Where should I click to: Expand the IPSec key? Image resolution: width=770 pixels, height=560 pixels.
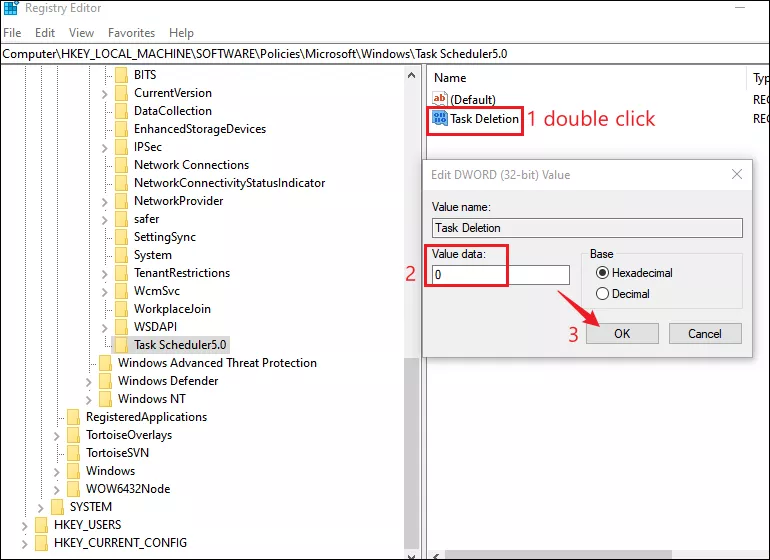(x=105, y=147)
